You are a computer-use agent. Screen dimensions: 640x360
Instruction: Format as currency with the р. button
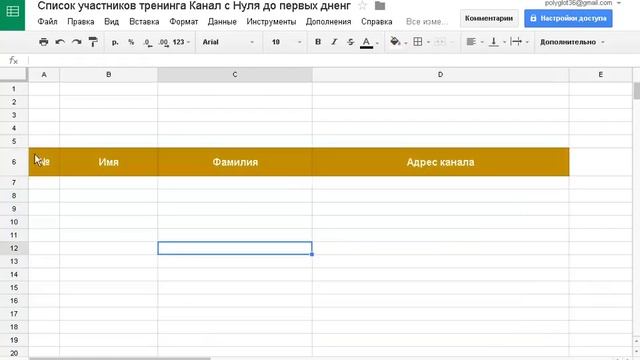pyautogui.click(x=115, y=42)
